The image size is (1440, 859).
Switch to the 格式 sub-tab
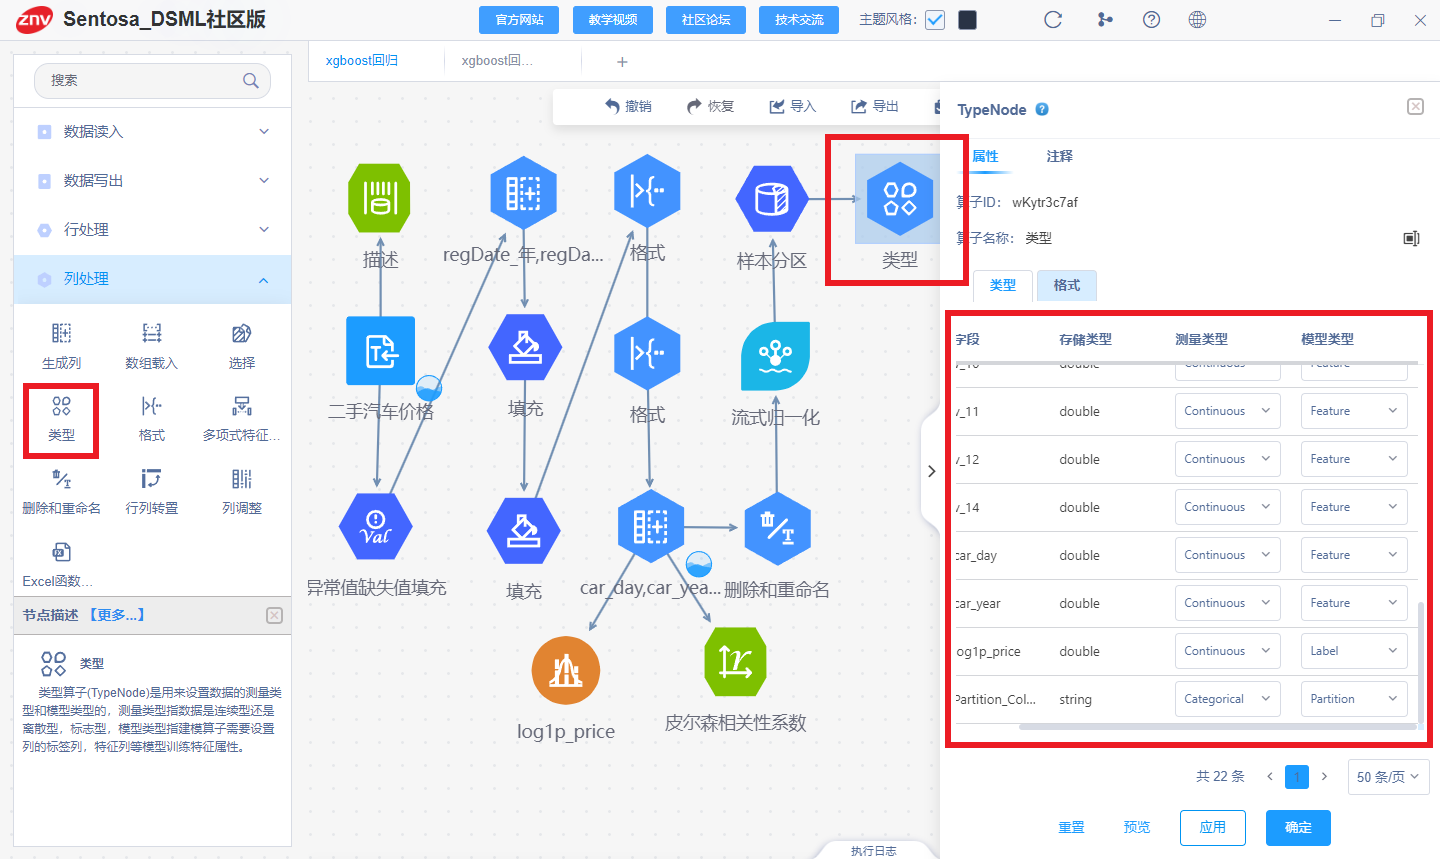pos(1067,285)
